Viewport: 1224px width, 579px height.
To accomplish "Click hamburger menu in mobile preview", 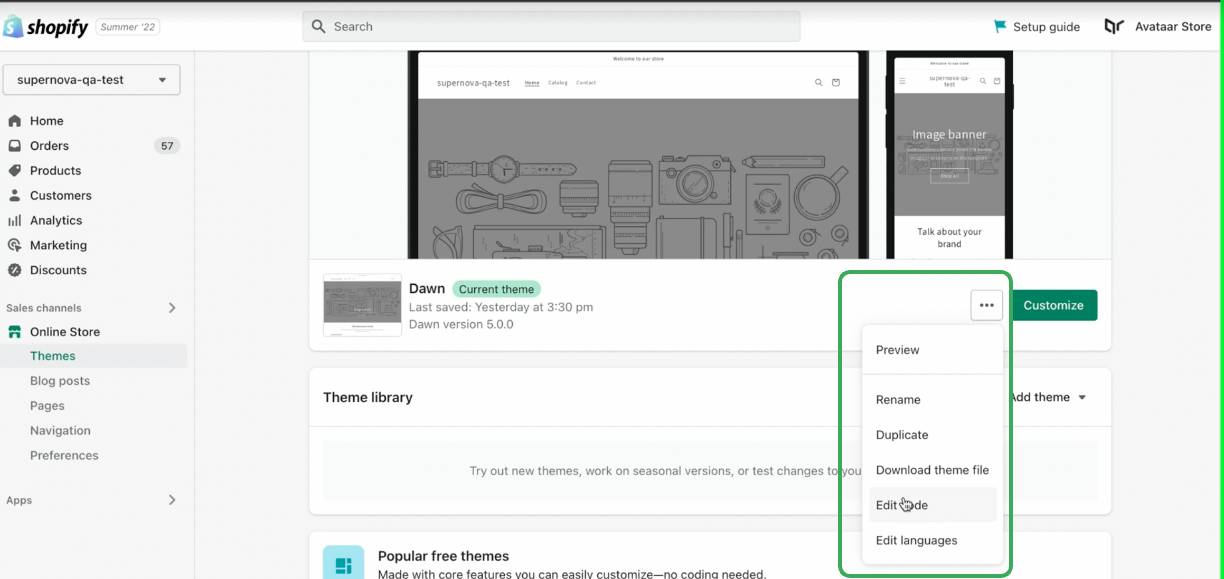I will tap(902, 81).
